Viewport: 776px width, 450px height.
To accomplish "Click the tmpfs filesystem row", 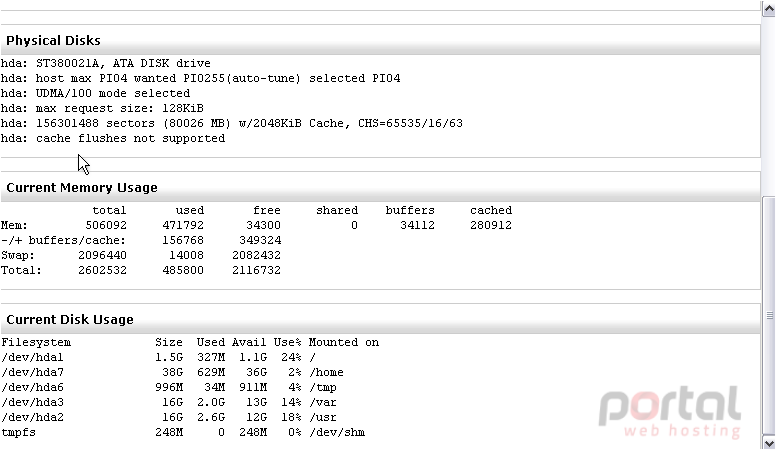I will 183,432.
